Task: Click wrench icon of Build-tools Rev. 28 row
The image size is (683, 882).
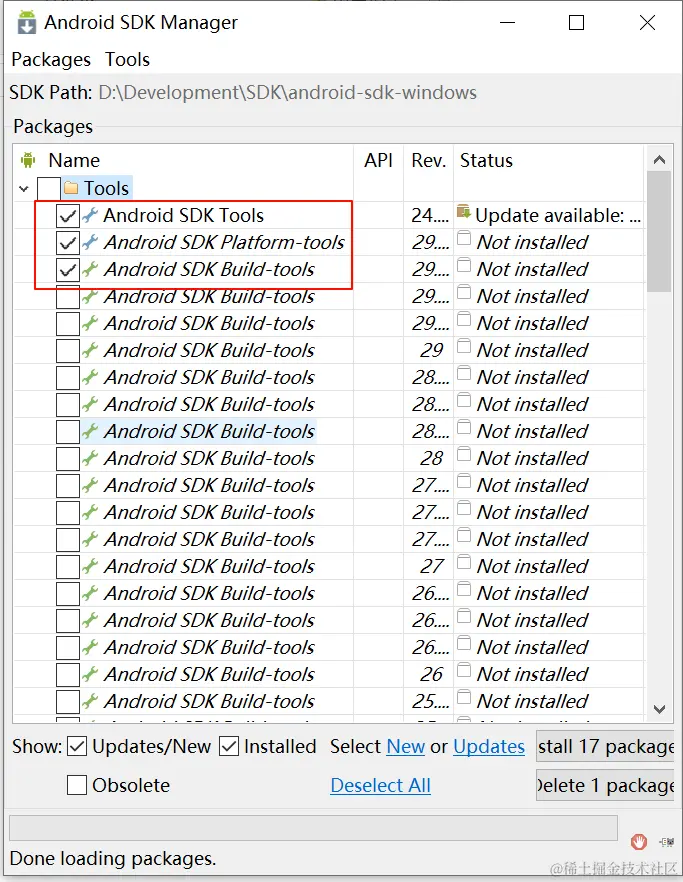Action: coord(90,458)
